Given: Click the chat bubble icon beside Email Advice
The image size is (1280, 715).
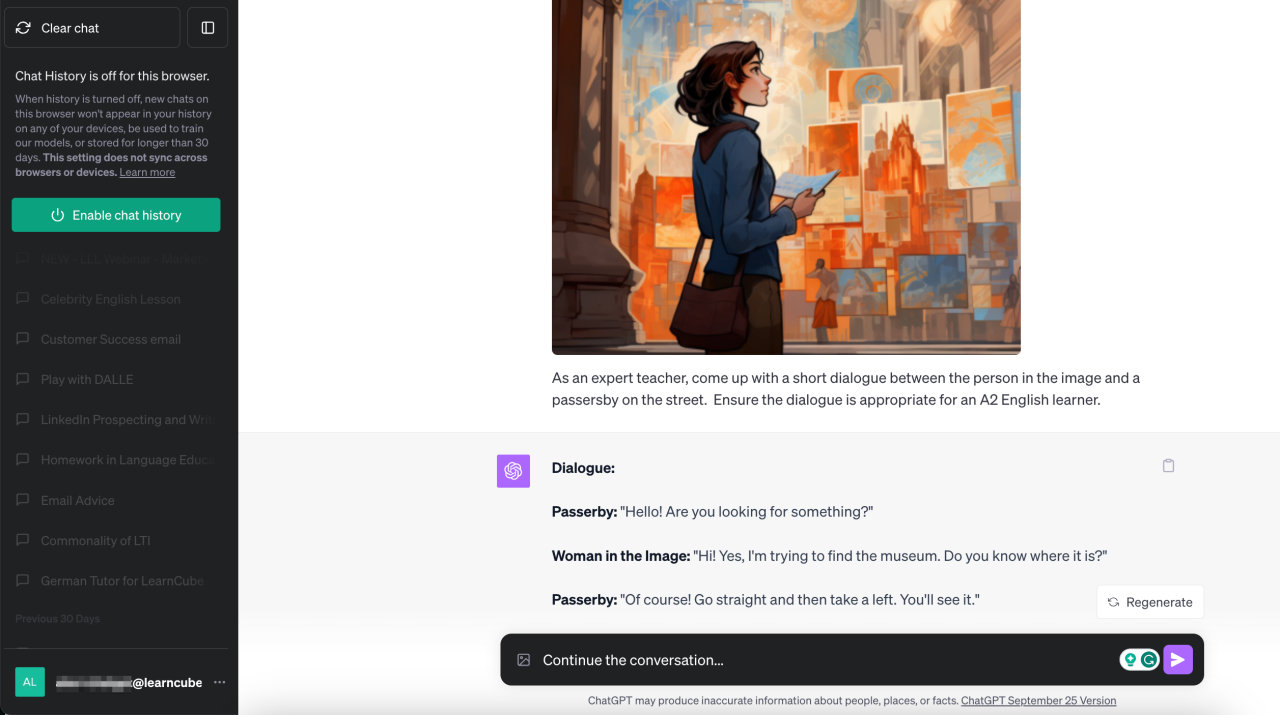Looking at the screenshot, I should (x=22, y=500).
